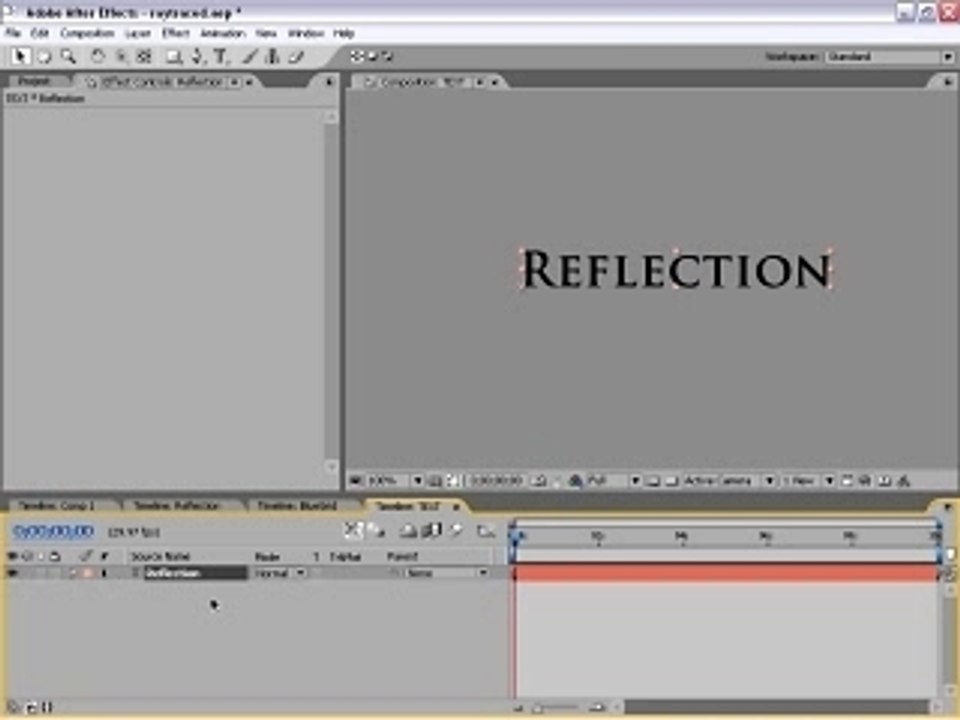This screenshot has width=960, height=720.
Task: Expand the Layer Switches pane icon
Action: click(13, 708)
